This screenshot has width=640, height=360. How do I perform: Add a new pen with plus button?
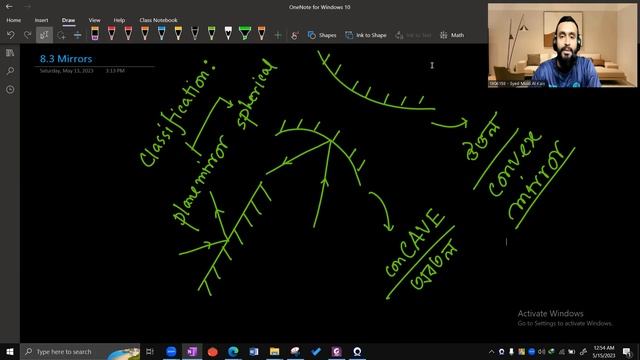pyautogui.click(x=278, y=36)
